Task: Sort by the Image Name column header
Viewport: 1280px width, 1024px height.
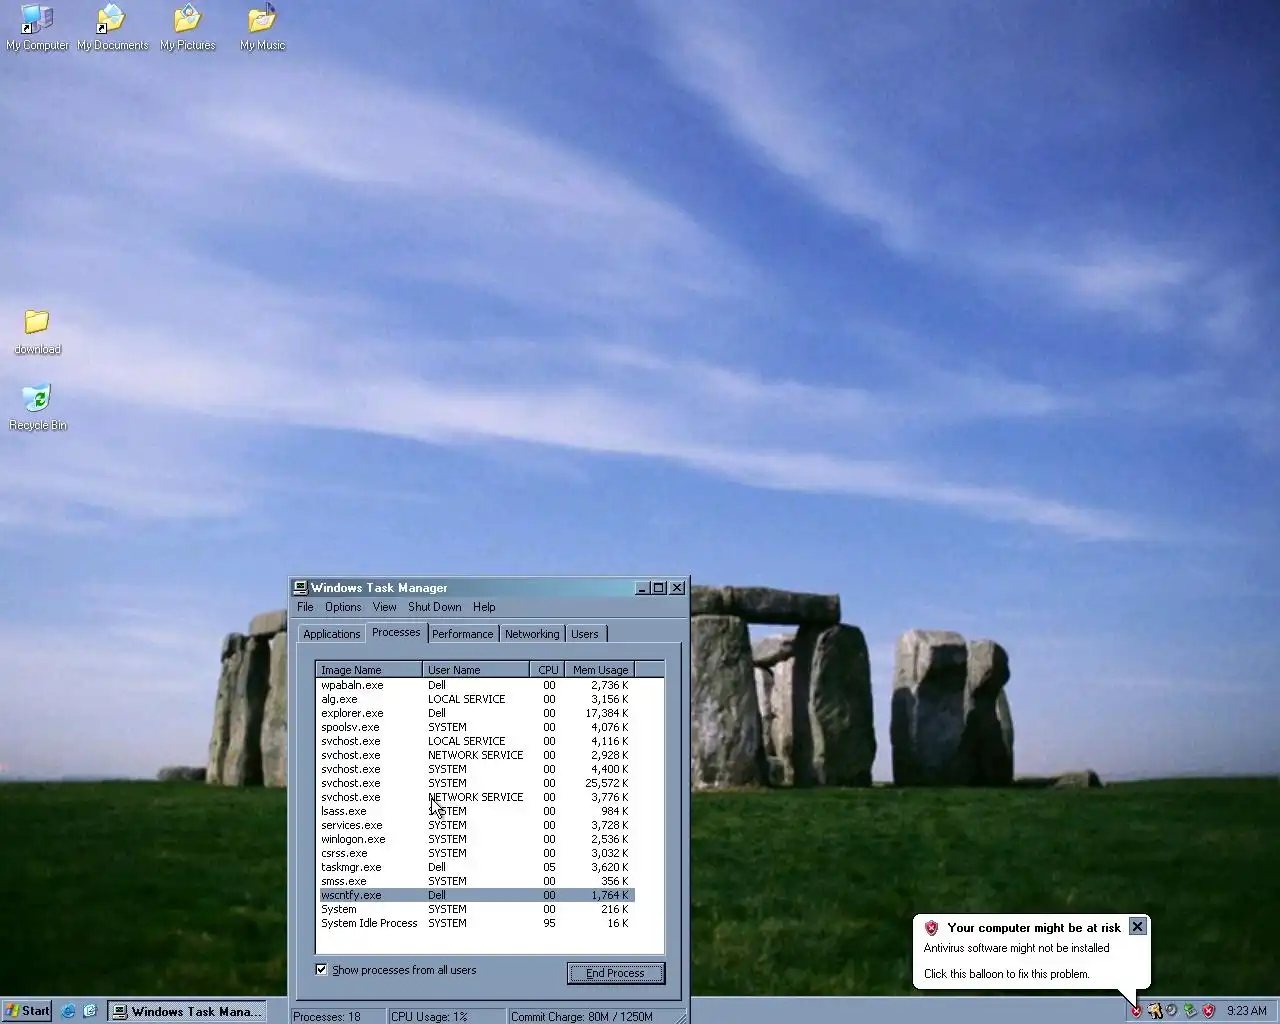Action: (369, 670)
